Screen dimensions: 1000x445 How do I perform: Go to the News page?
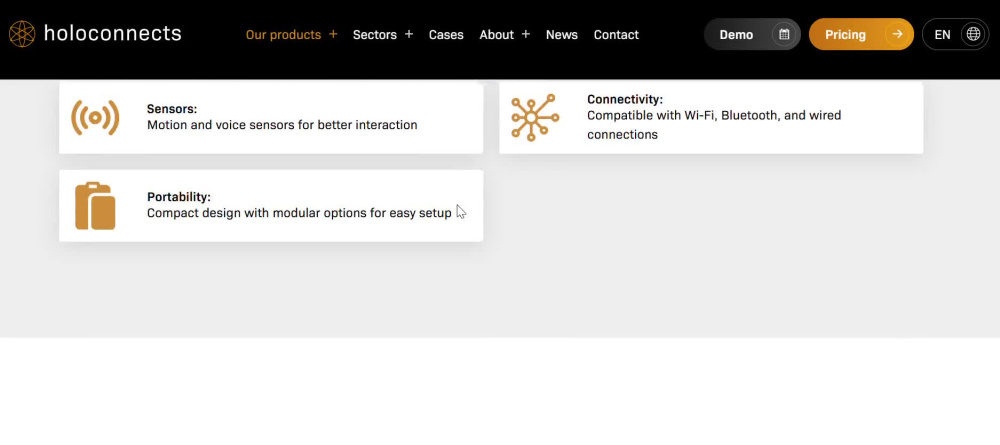point(561,34)
